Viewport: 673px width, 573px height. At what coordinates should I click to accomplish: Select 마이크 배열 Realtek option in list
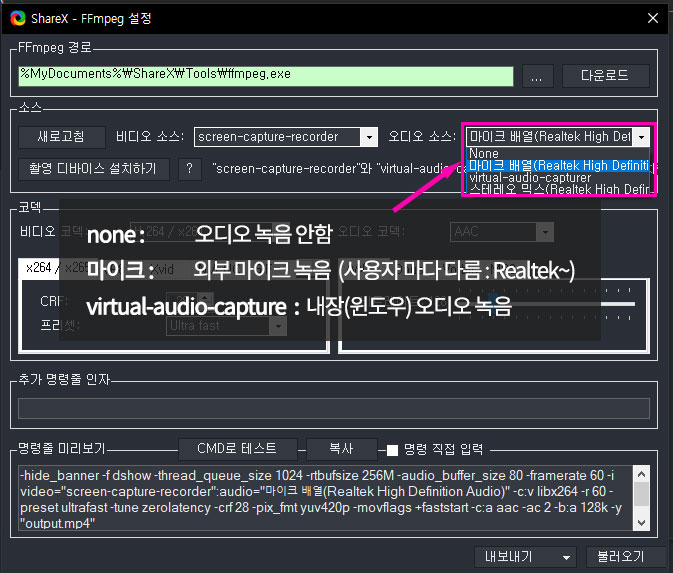(558, 166)
